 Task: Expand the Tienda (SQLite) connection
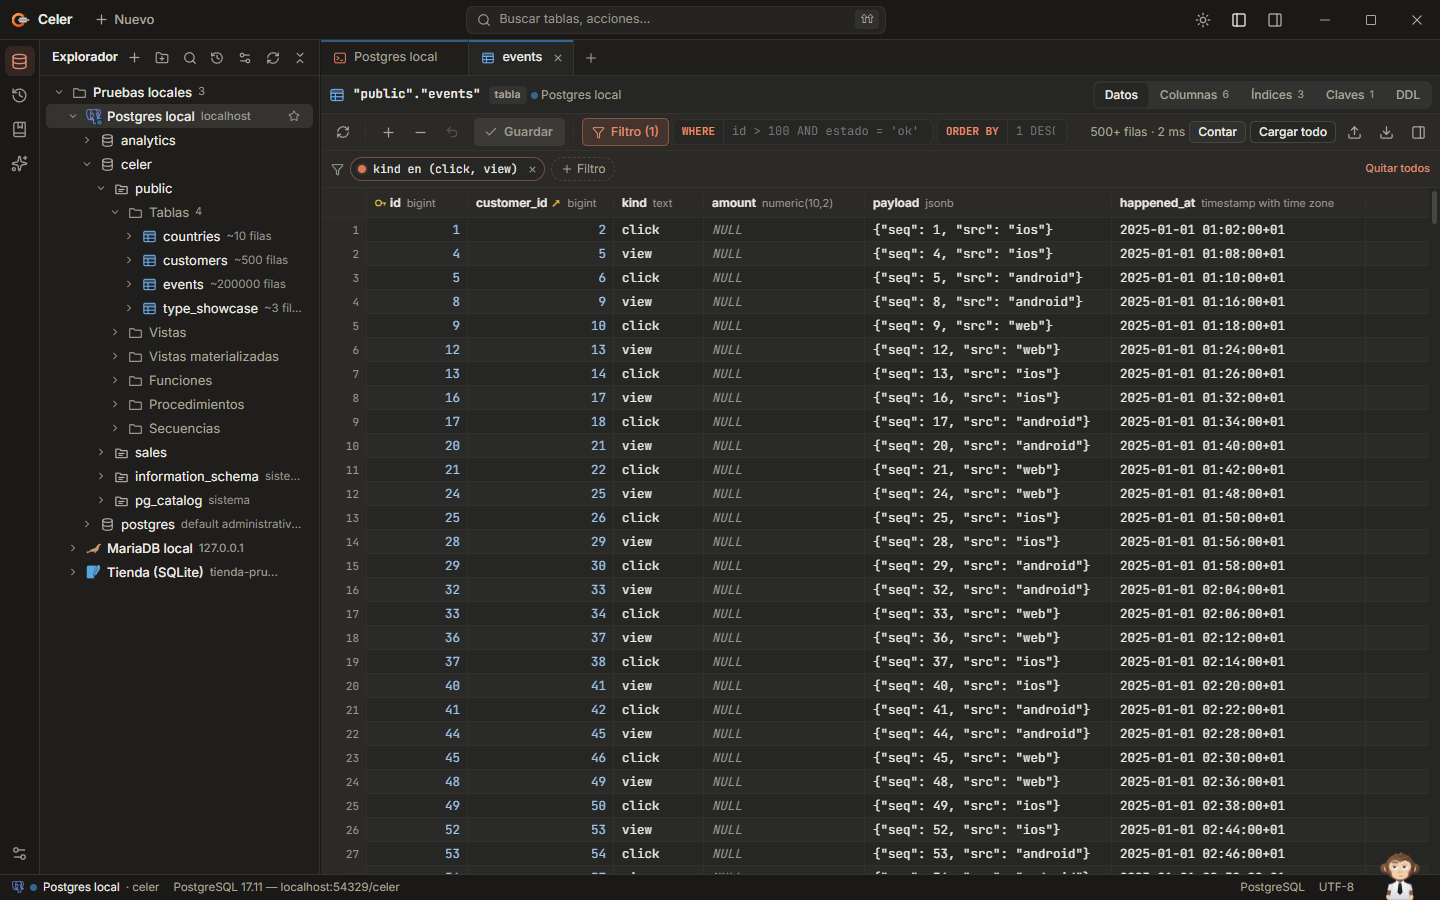click(73, 573)
